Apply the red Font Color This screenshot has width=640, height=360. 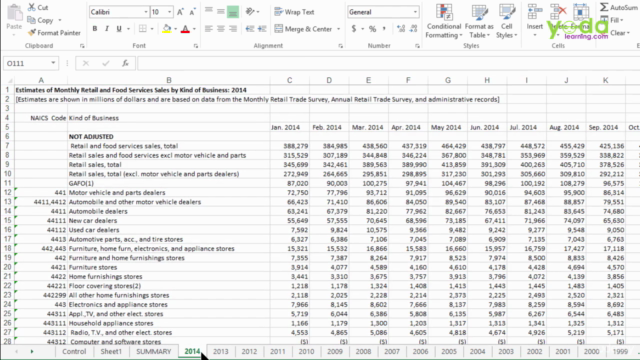click(185, 29)
